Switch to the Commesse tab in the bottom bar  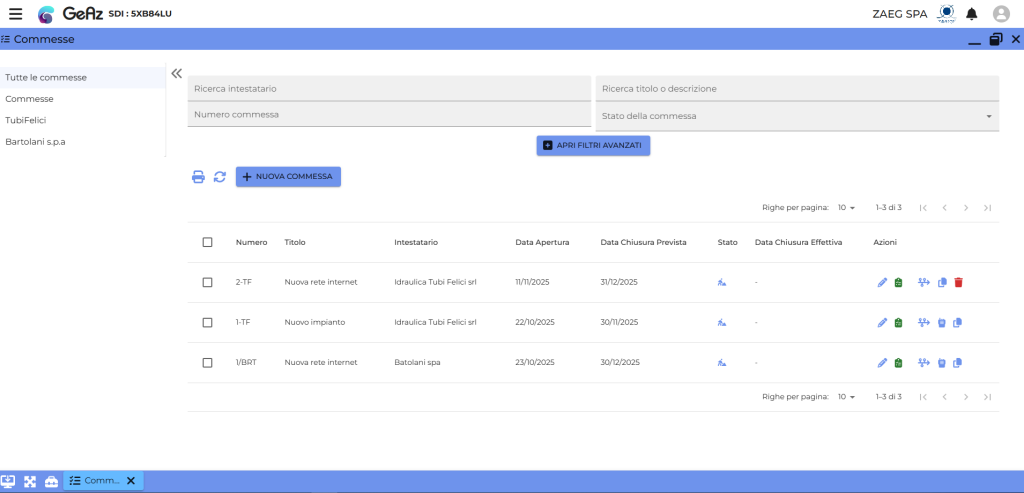pos(95,481)
